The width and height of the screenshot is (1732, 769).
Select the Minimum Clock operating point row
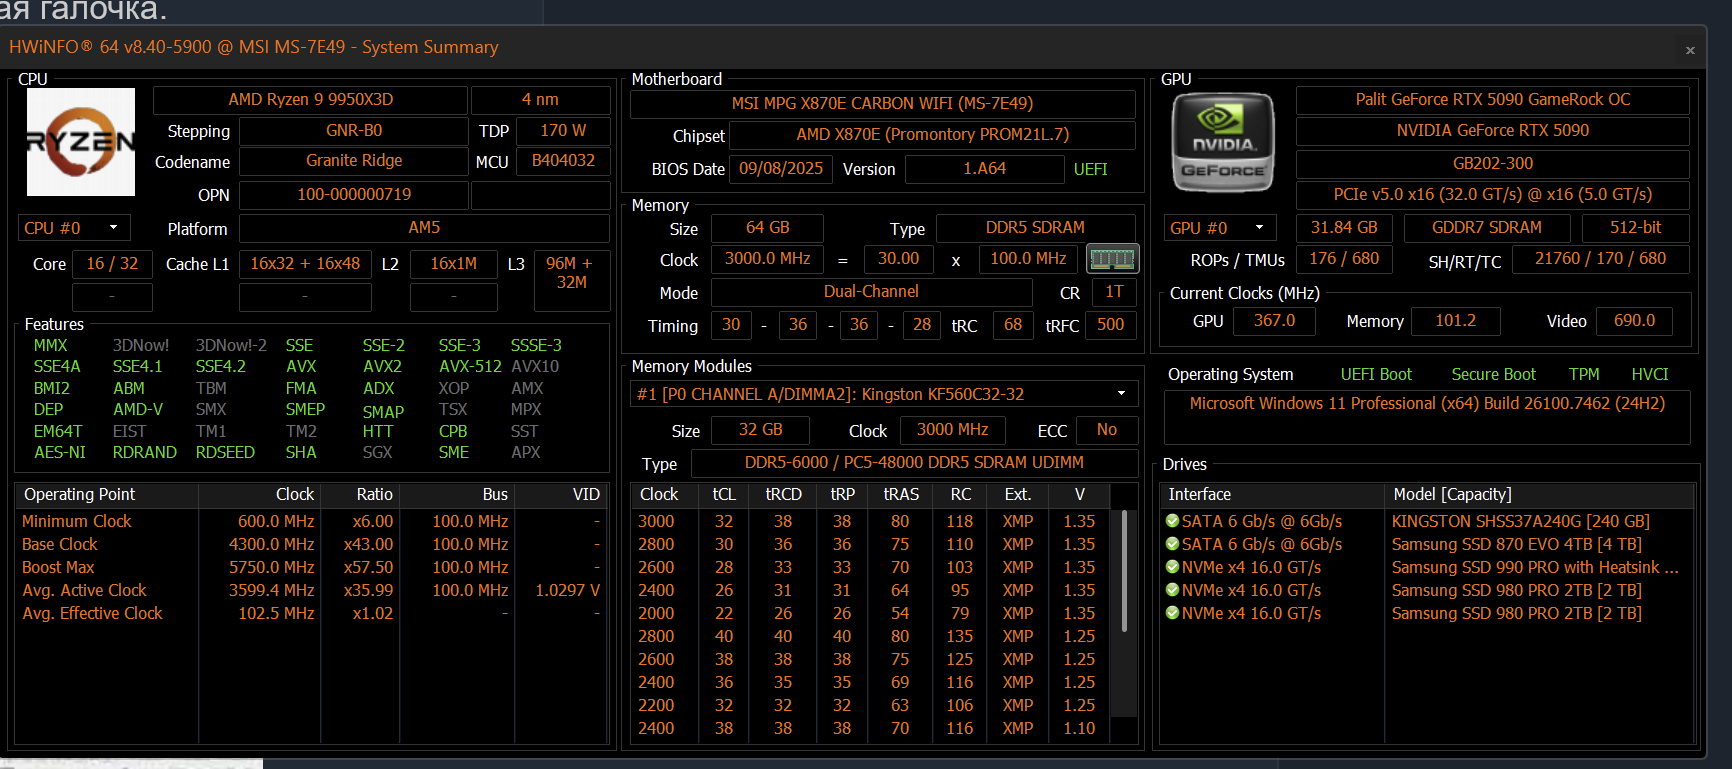[311, 521]
